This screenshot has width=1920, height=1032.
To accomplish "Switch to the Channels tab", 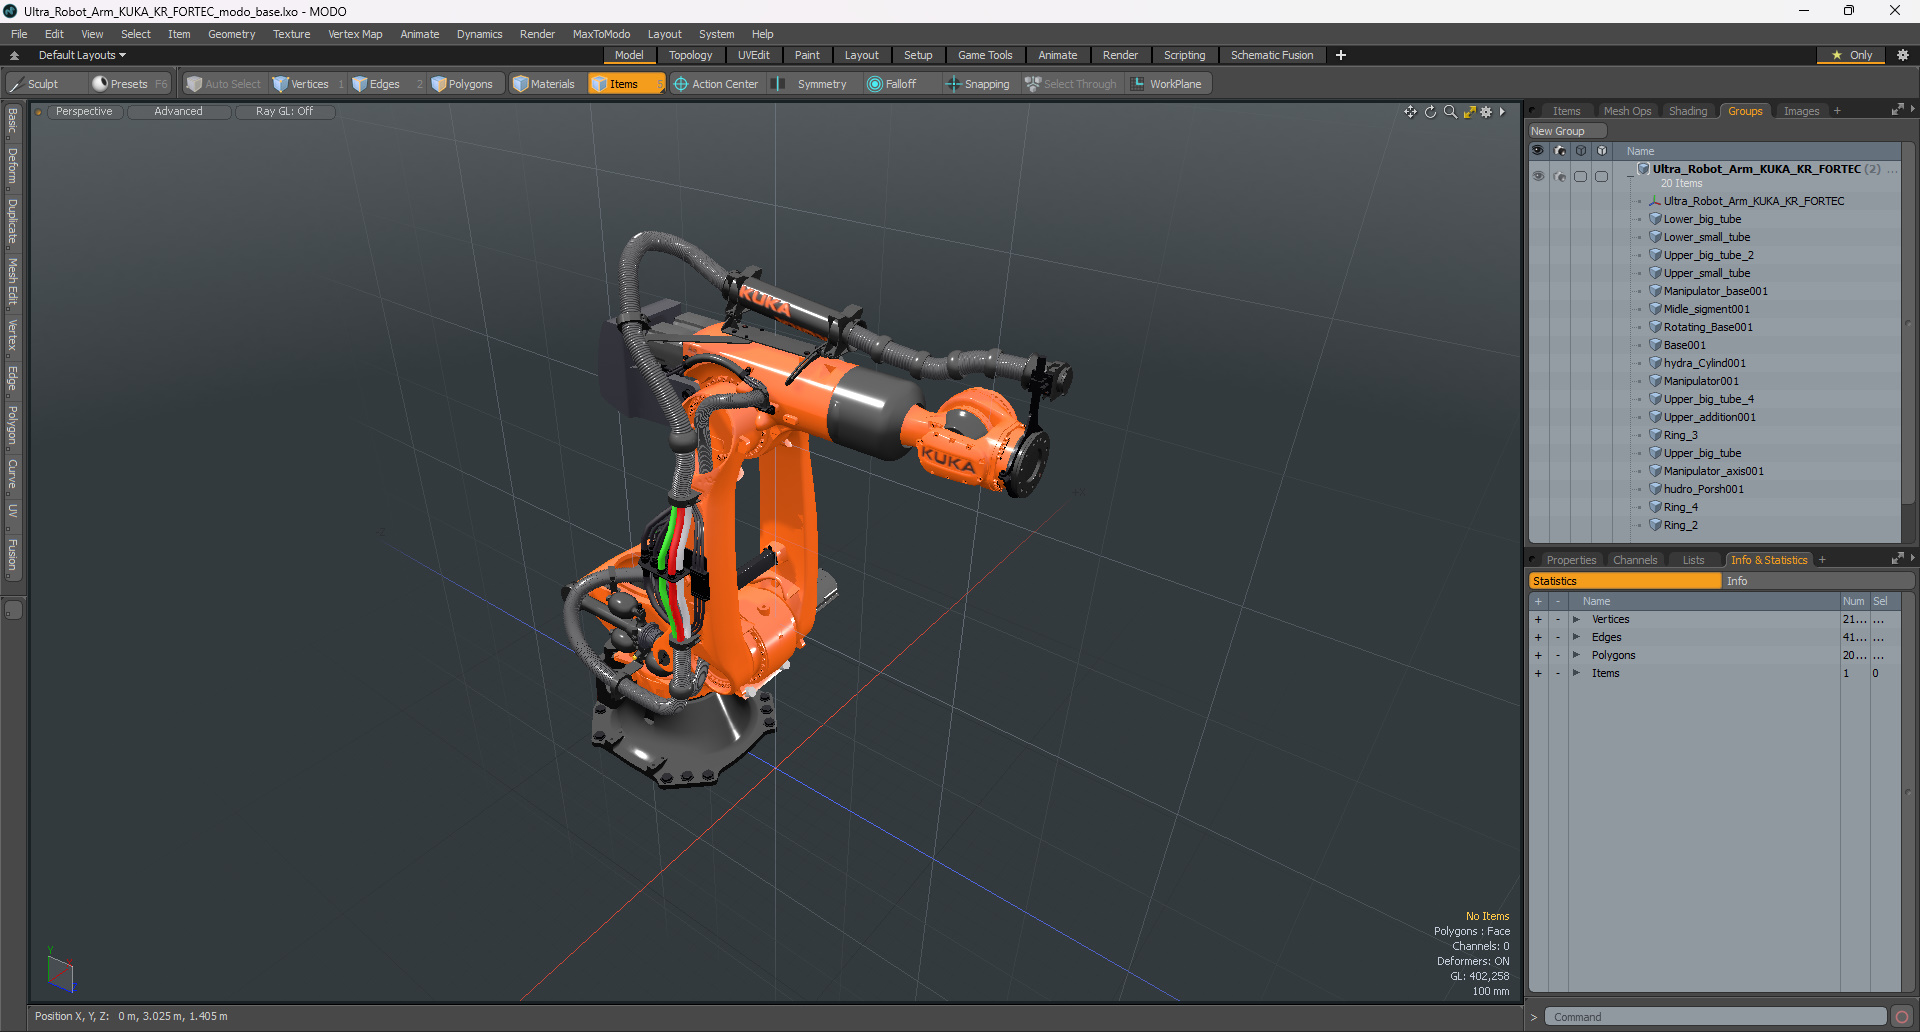I will click(1635, 560).
